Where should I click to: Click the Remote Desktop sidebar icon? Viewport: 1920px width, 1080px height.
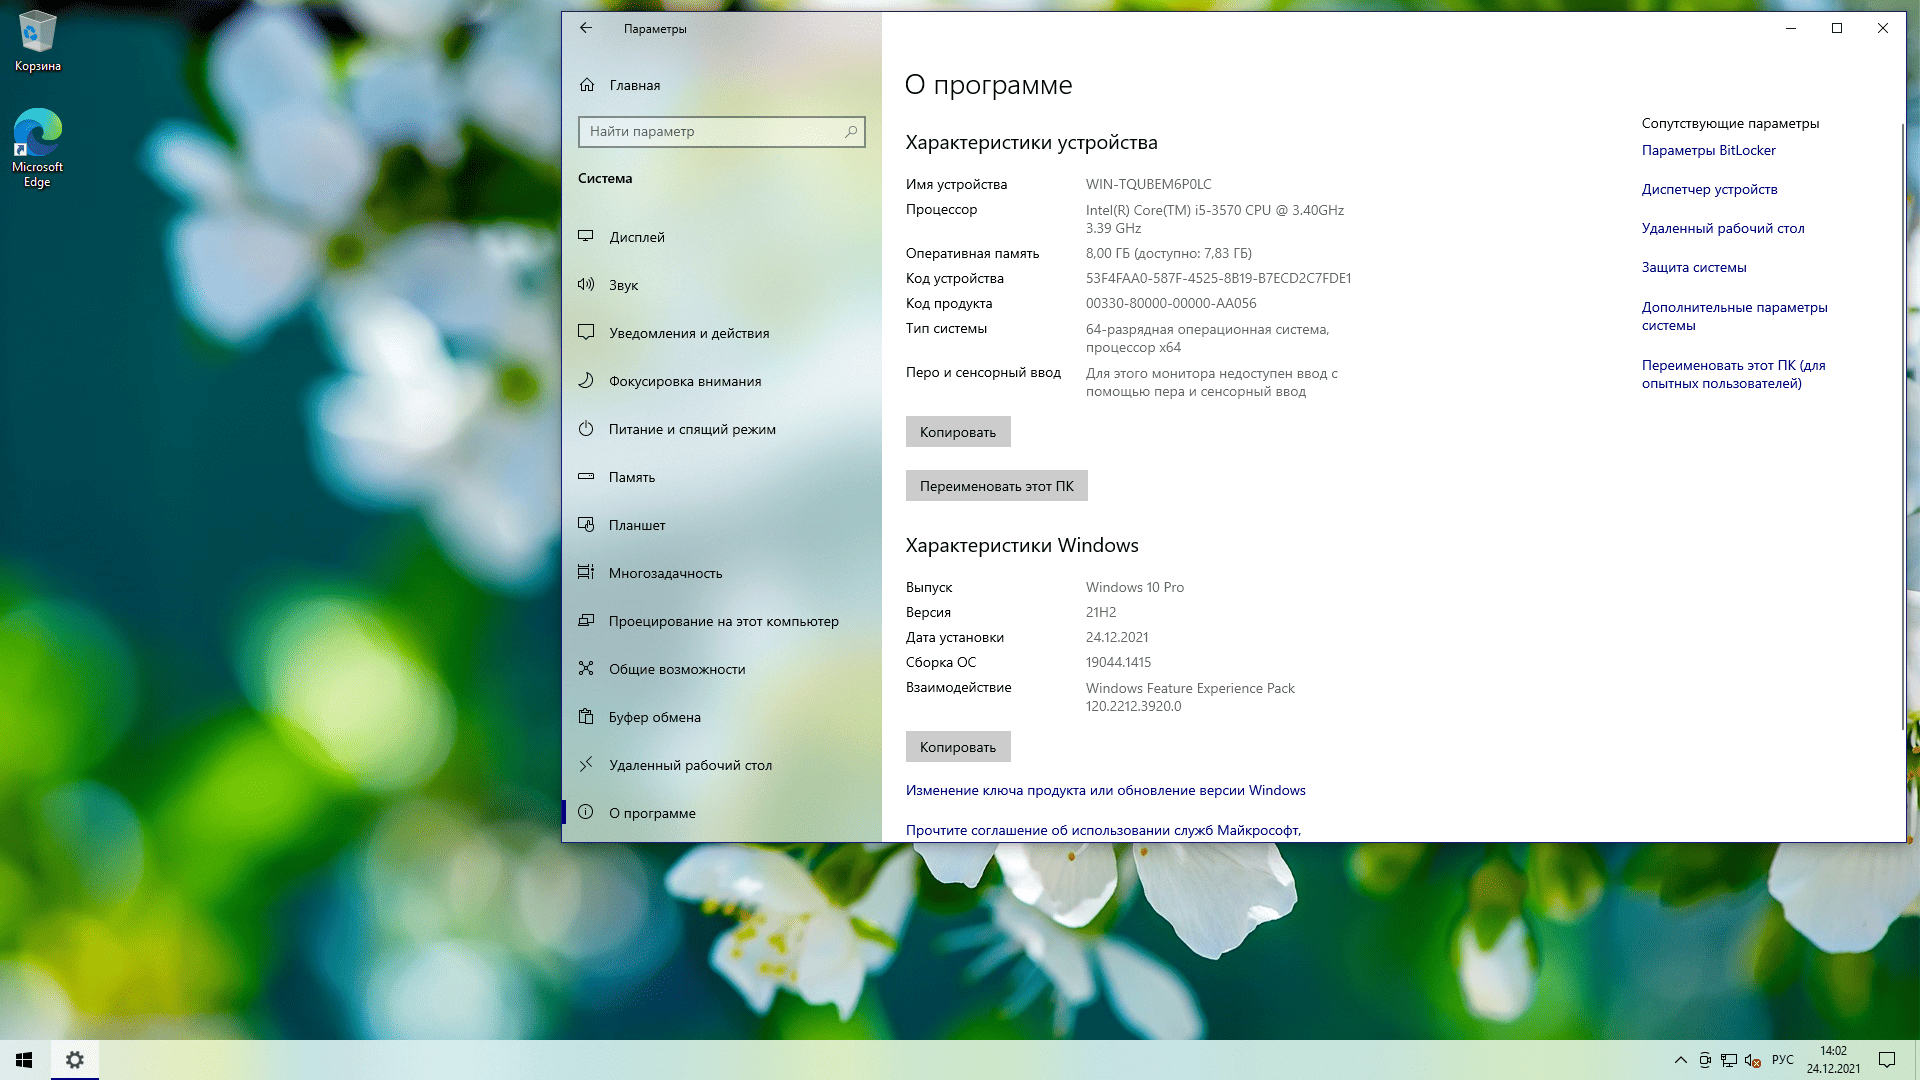point(586,765)
